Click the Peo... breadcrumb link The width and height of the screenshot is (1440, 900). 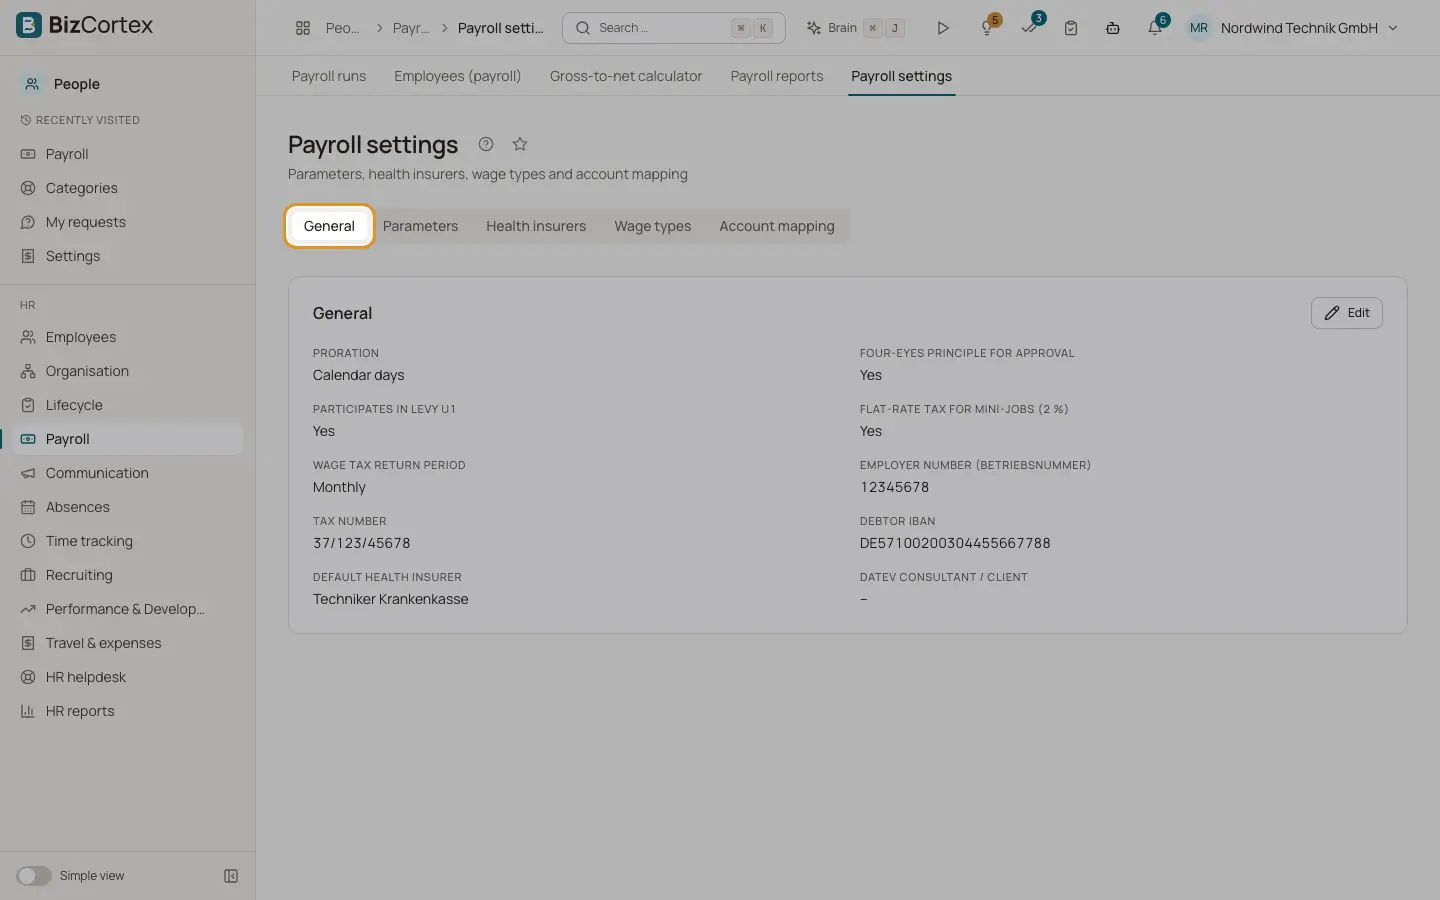(342, 28)
